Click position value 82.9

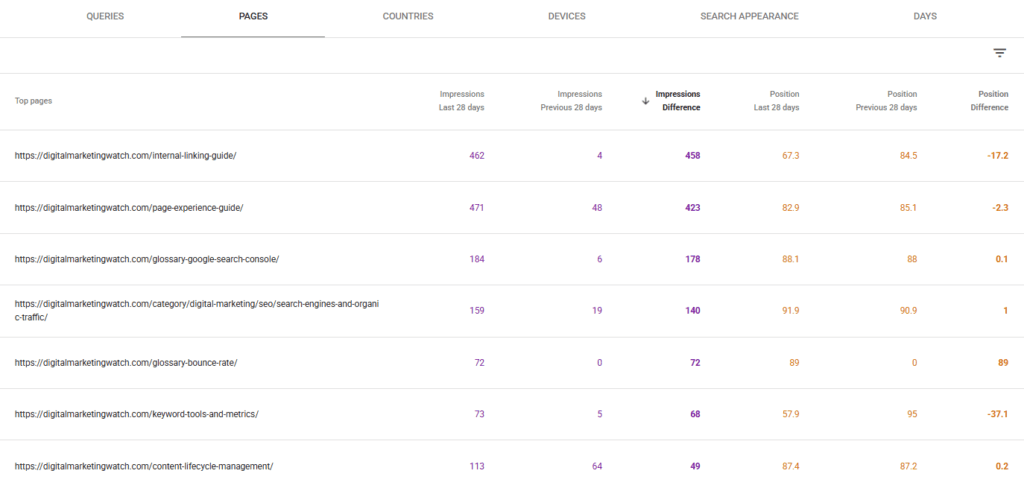tap(791, 208)
